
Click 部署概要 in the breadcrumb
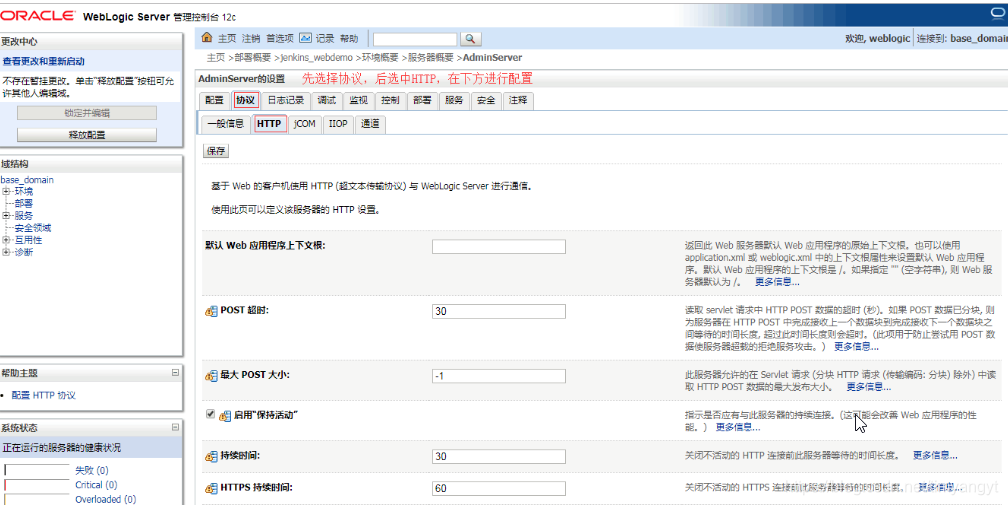(x=253, y=58)
